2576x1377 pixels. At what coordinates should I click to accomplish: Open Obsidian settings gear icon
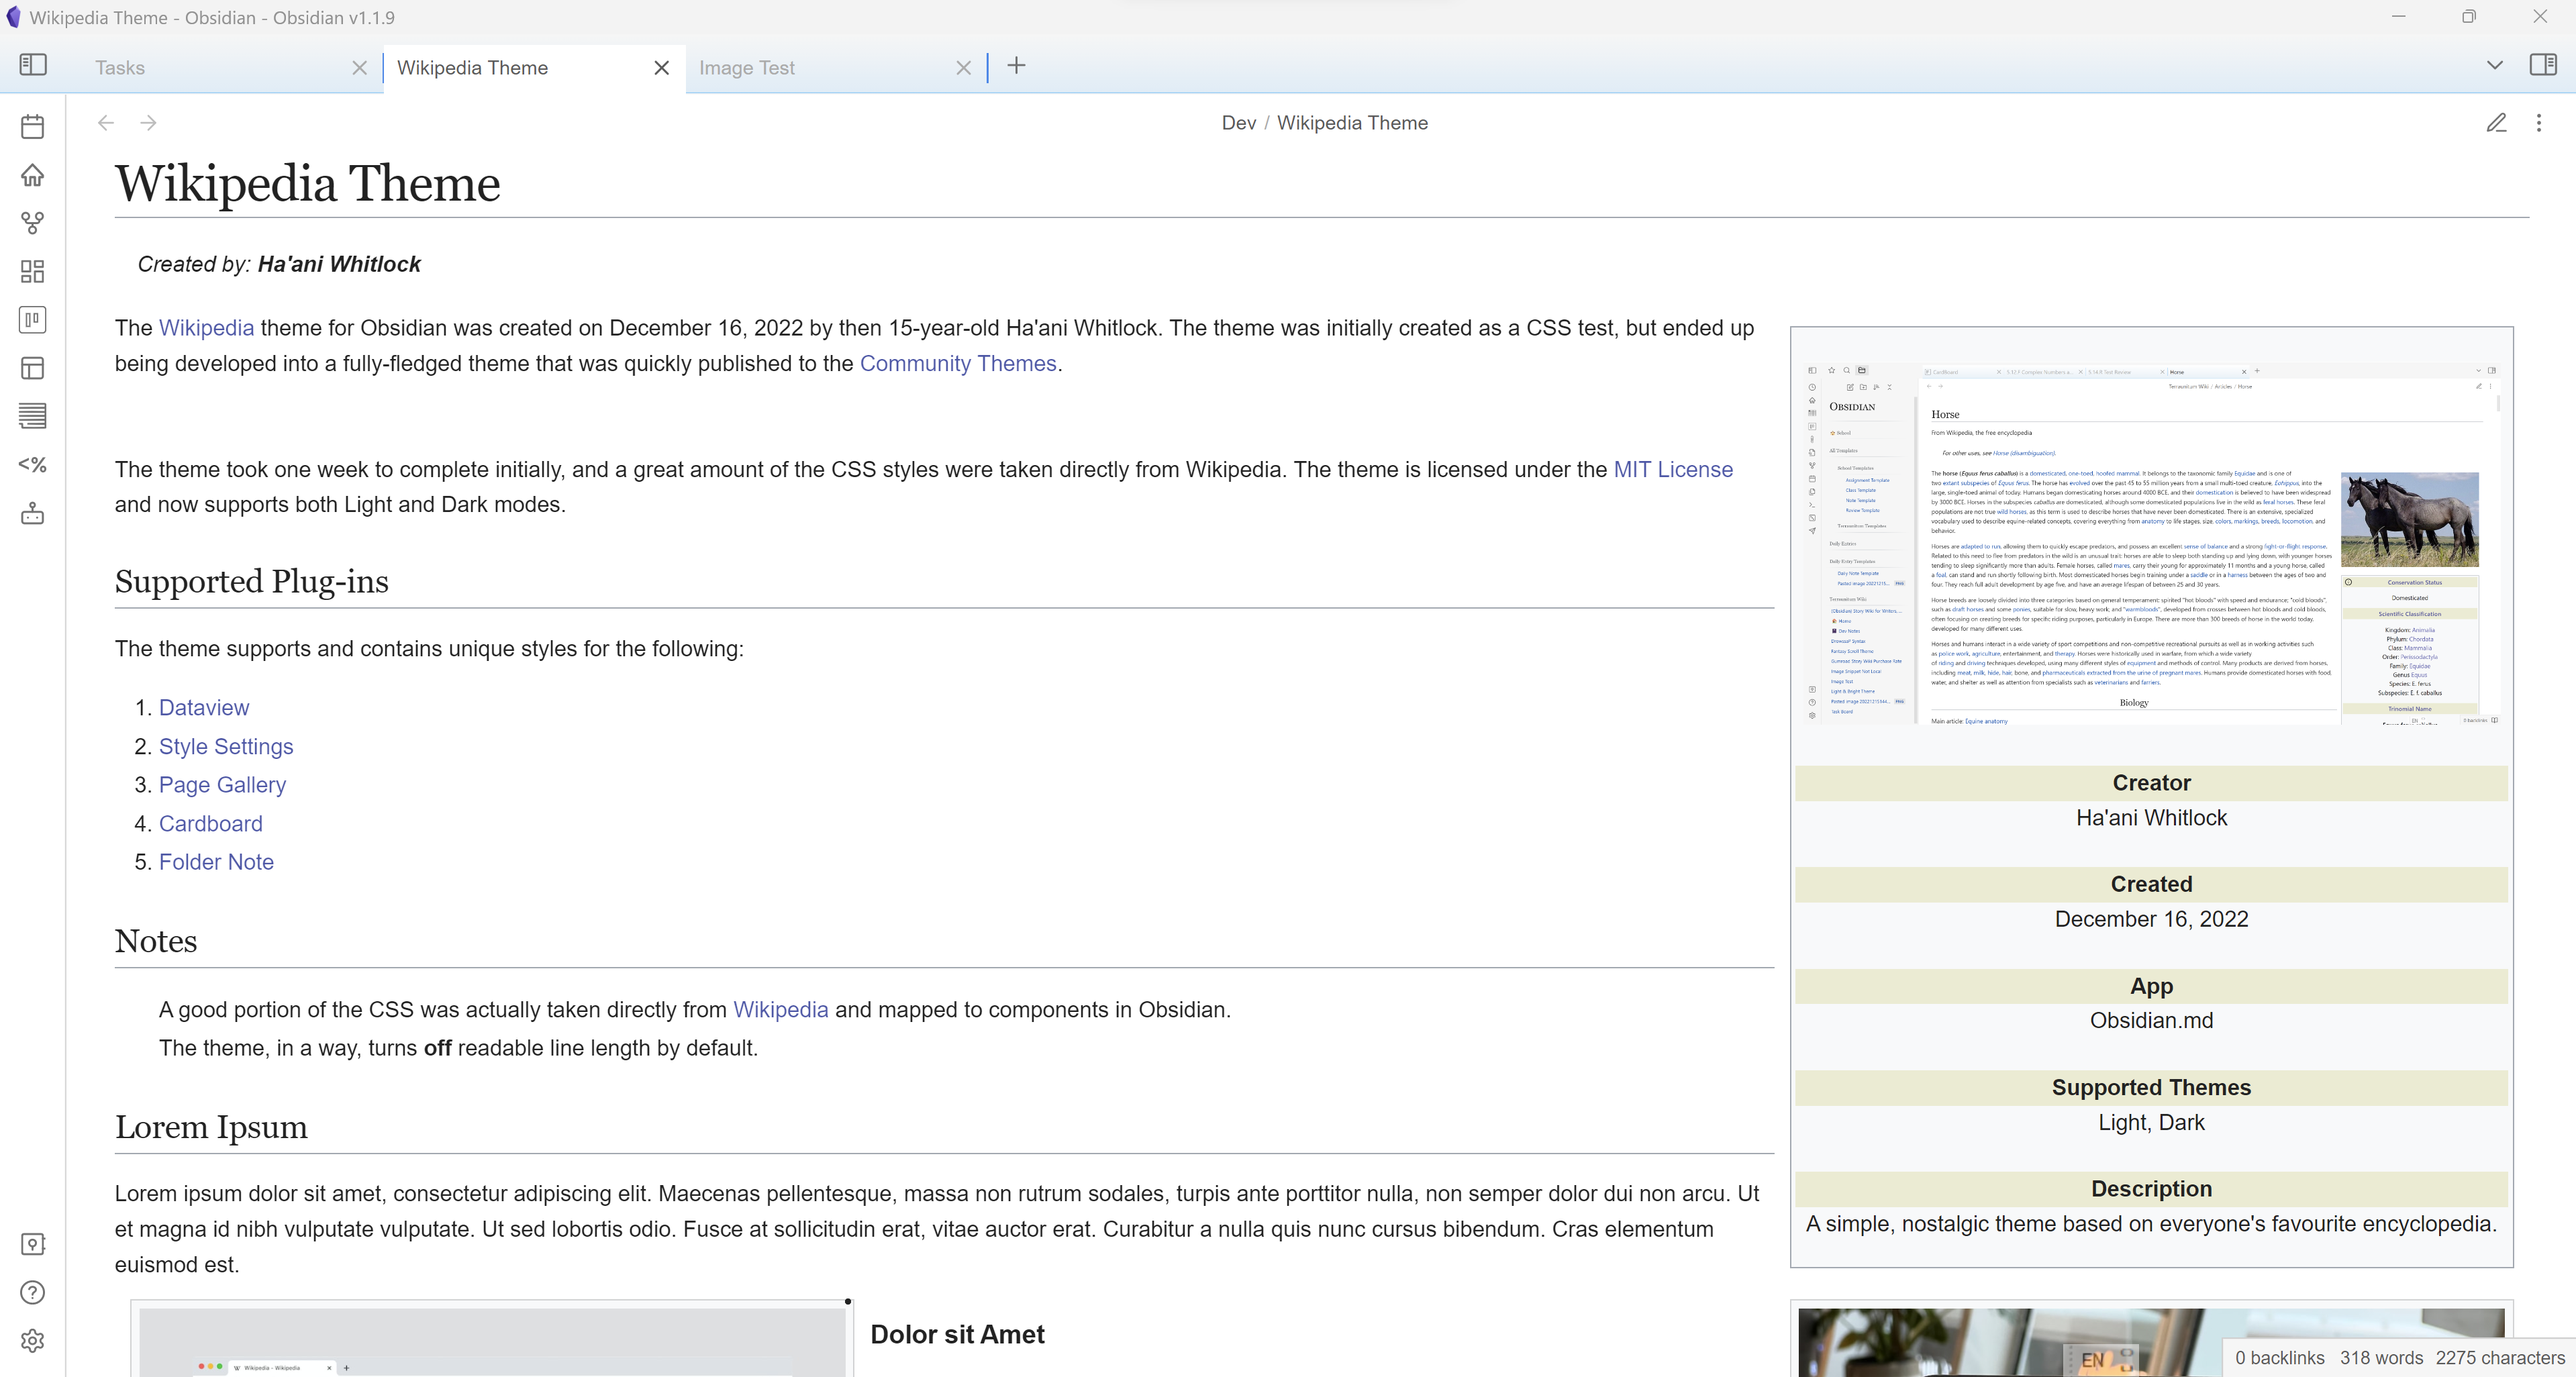tap(32, 1340)
